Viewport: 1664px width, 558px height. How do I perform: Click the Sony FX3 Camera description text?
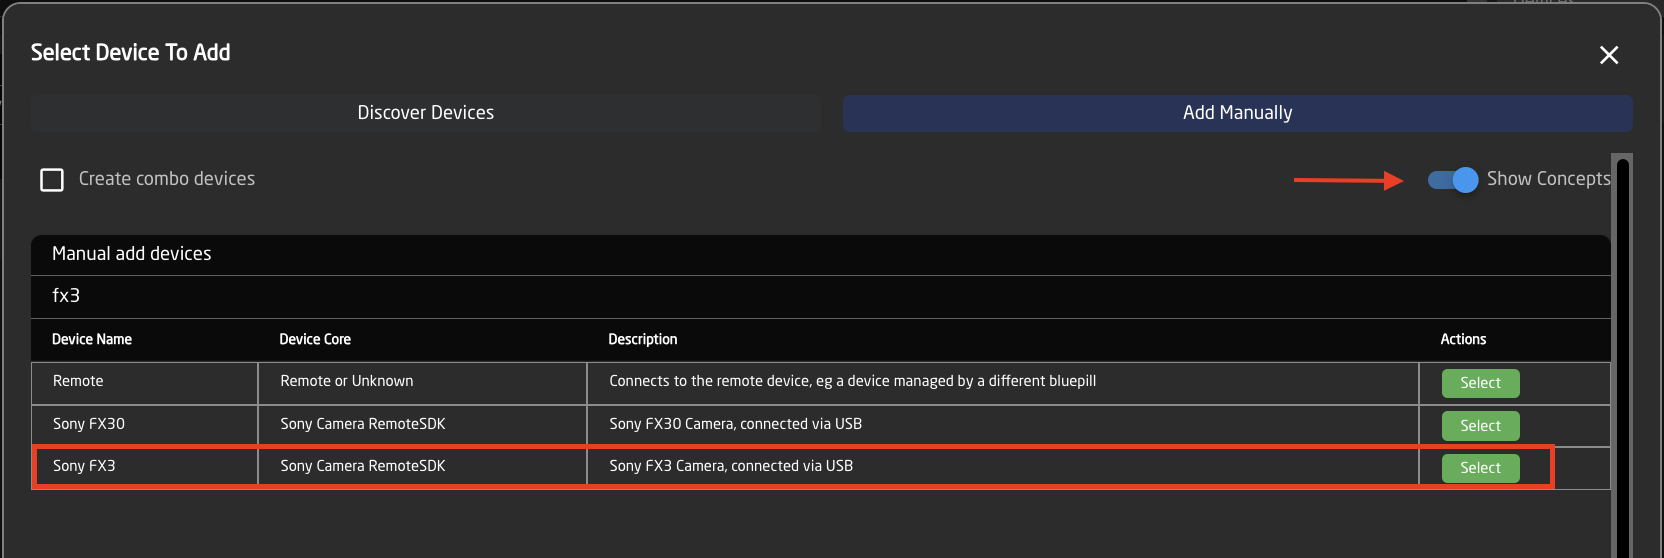[x=731, y=466]
